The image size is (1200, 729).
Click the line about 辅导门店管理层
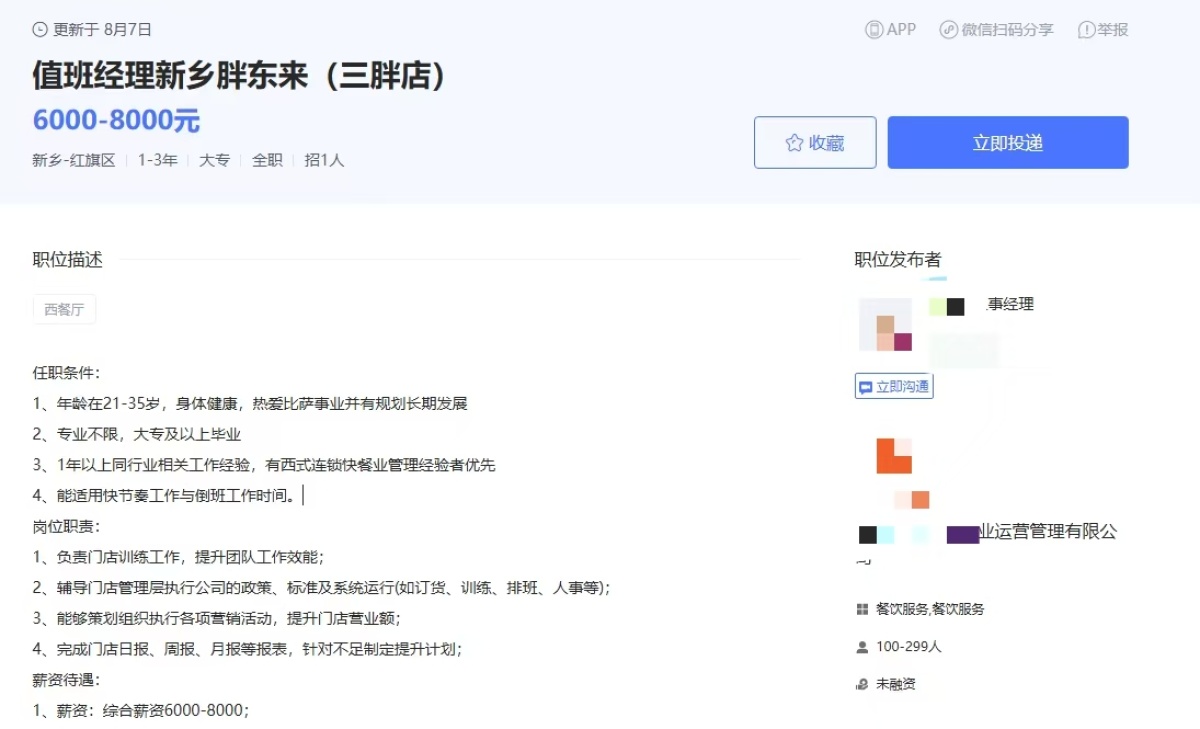[322, 588]
